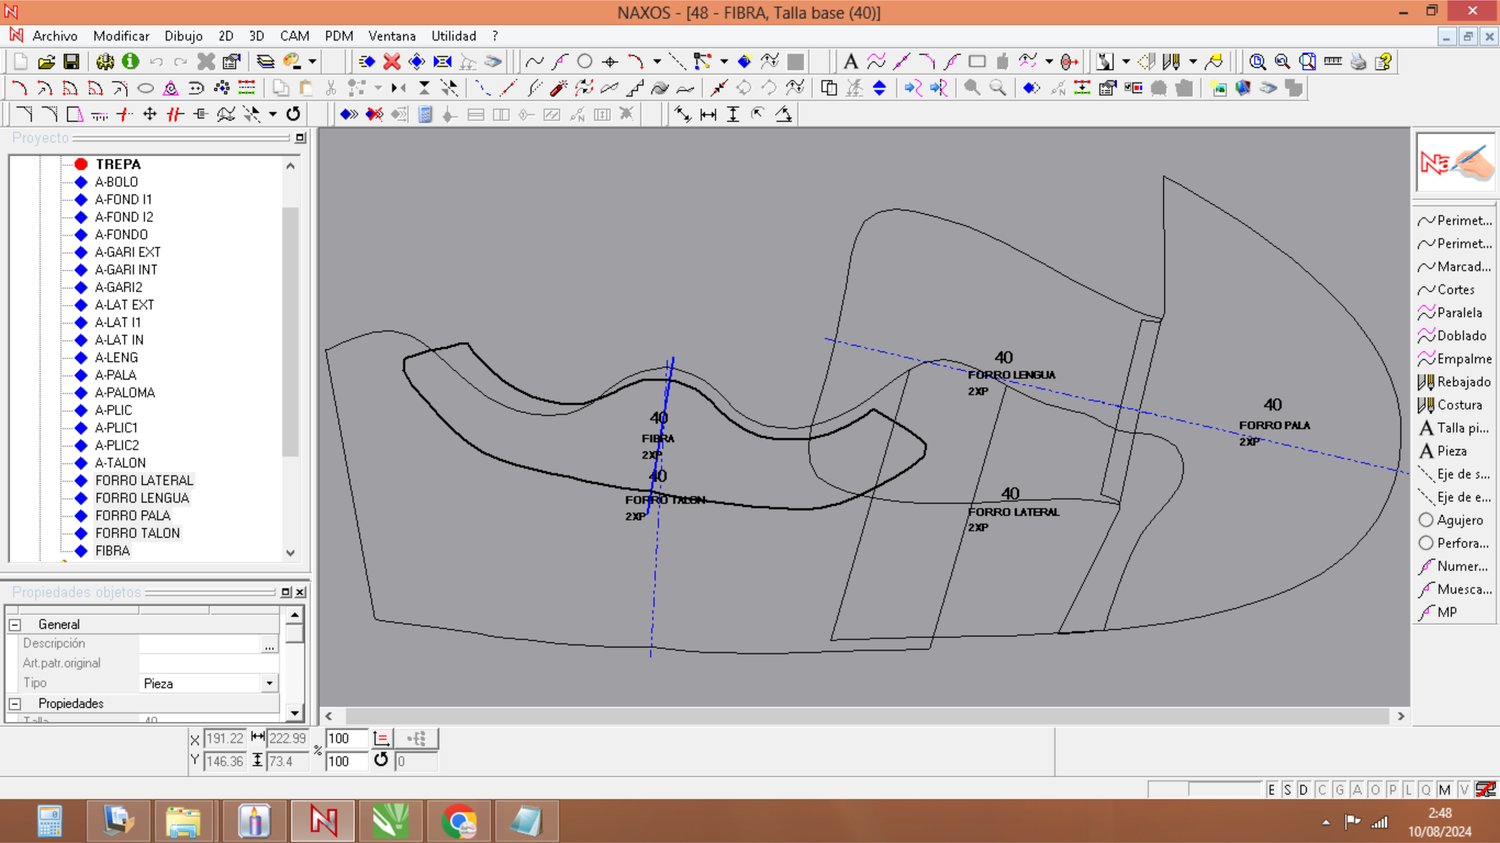1500x843 pixels.
Task: Select the text tool 'A' icon
Action: (x=850, y=62)
